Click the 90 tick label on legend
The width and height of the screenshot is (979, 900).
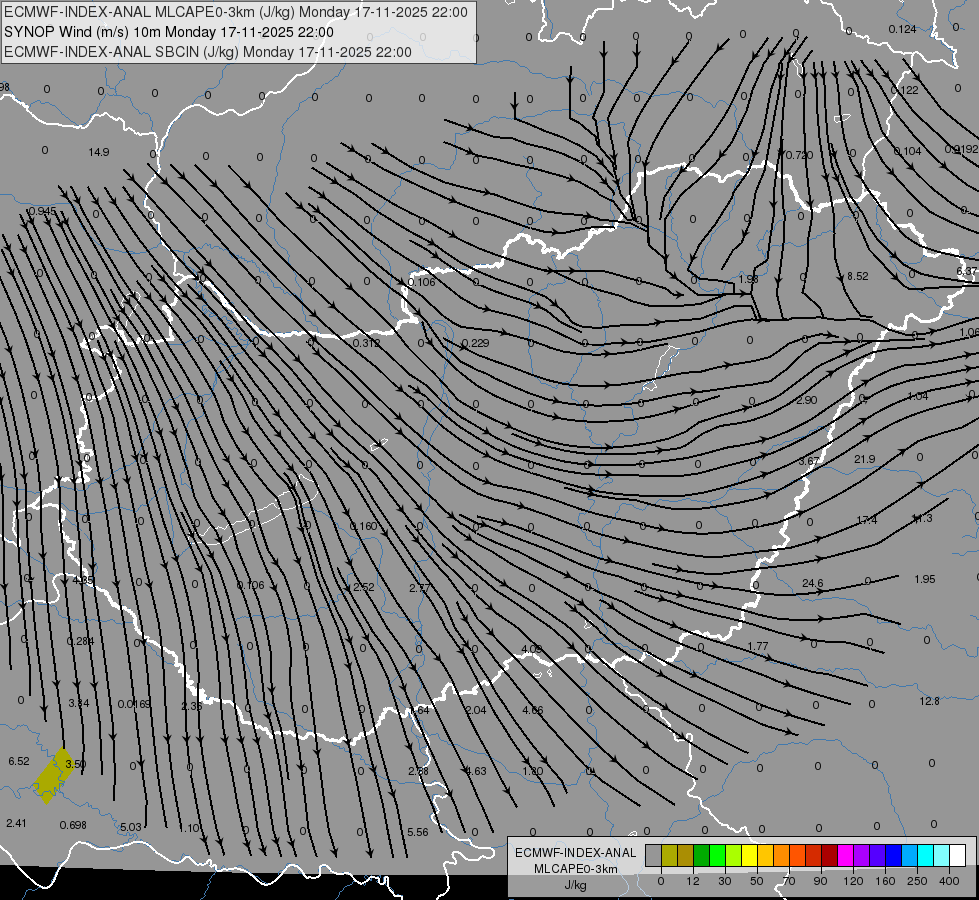point(820,881)
